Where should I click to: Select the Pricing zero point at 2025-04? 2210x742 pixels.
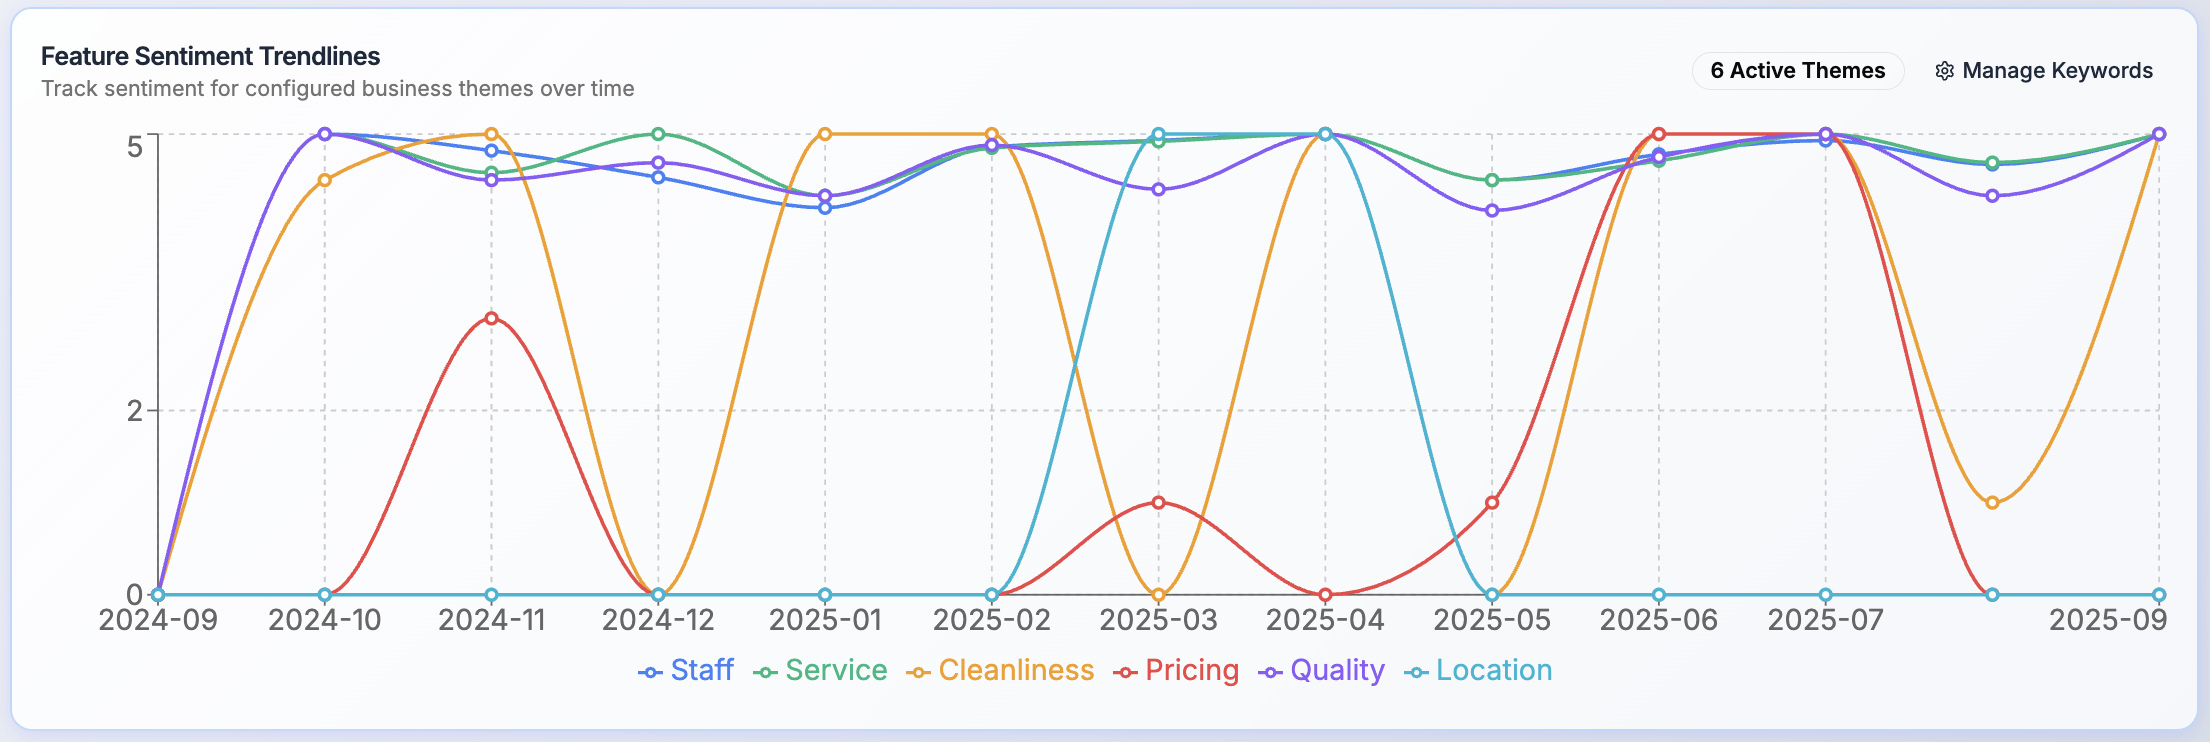1325,595
